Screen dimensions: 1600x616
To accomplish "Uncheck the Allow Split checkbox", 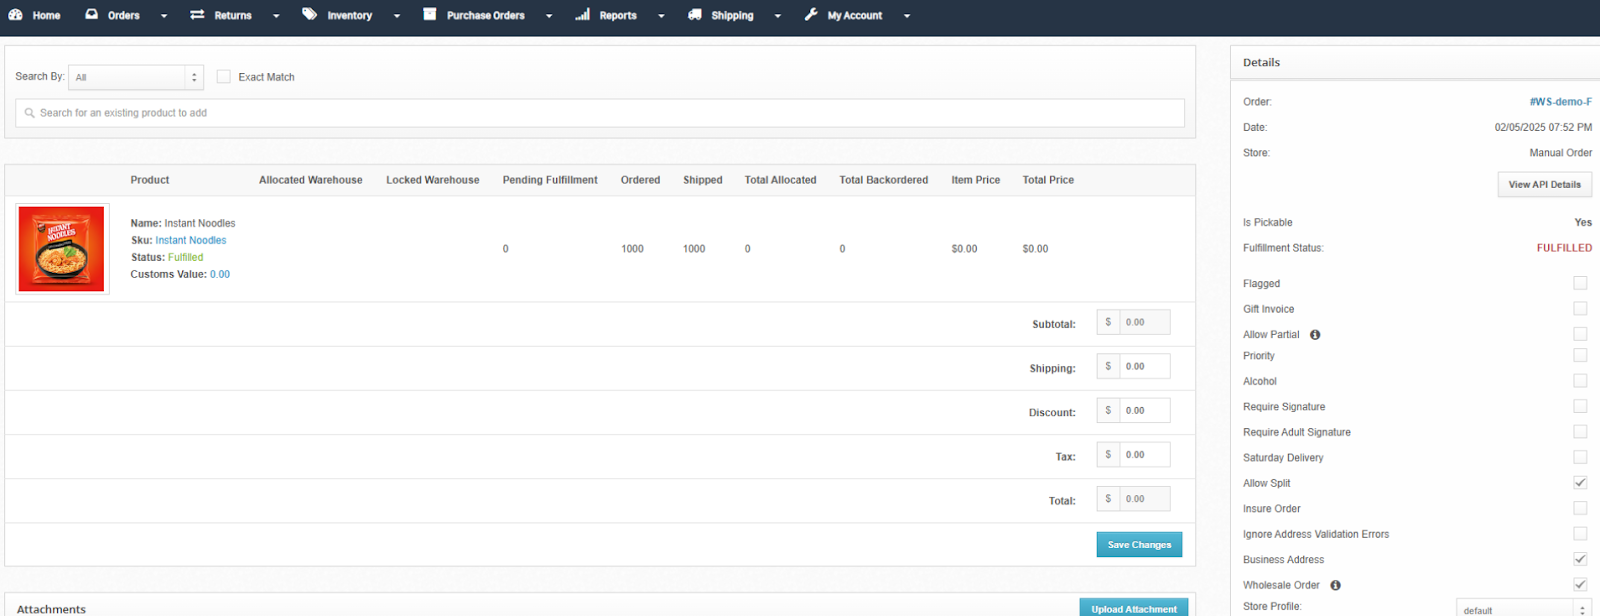I will click(1580, 483).
